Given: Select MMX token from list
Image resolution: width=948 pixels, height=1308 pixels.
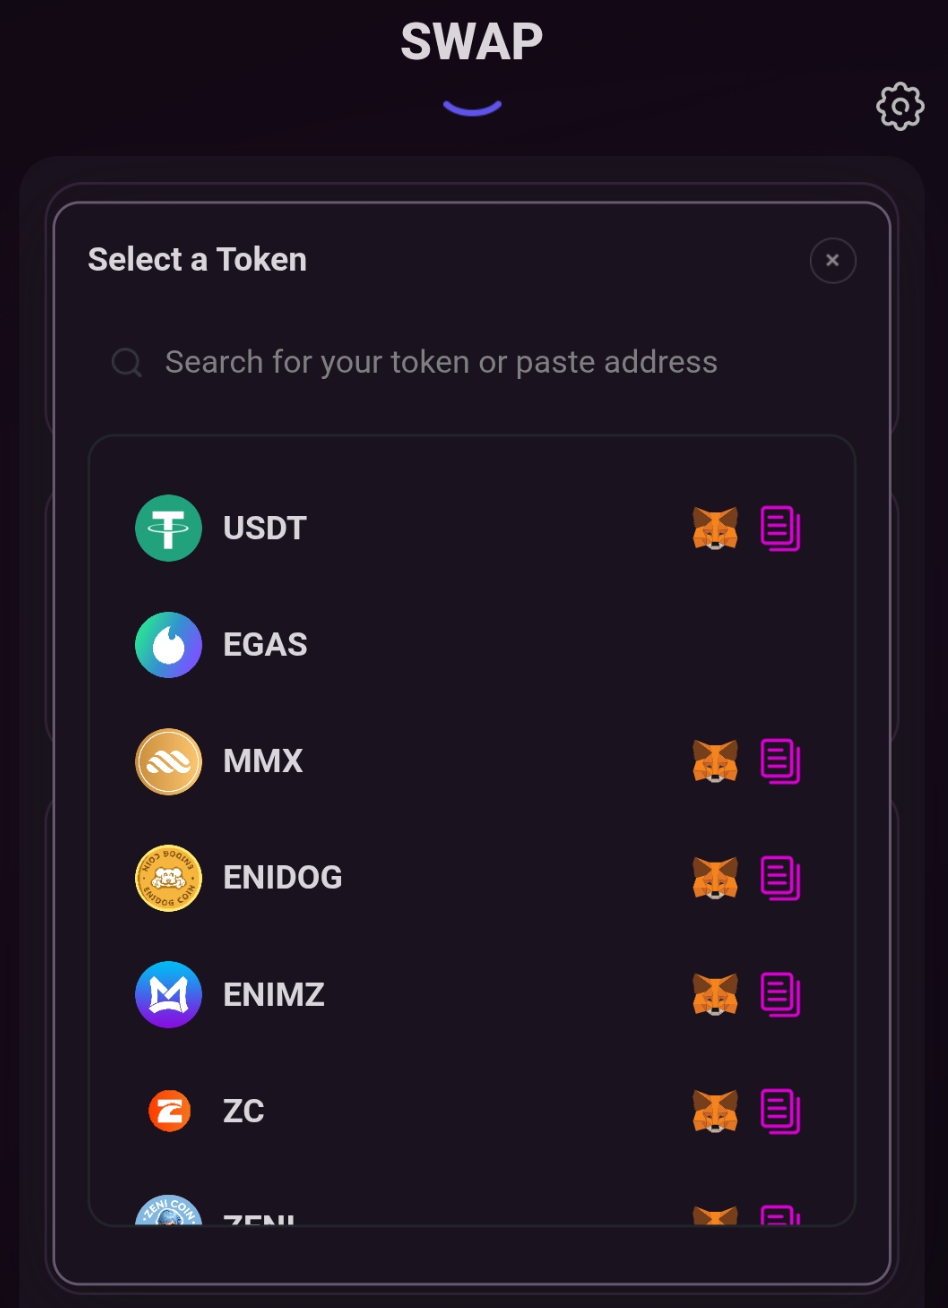Looking at the screenshot, I should click(262, 761).
